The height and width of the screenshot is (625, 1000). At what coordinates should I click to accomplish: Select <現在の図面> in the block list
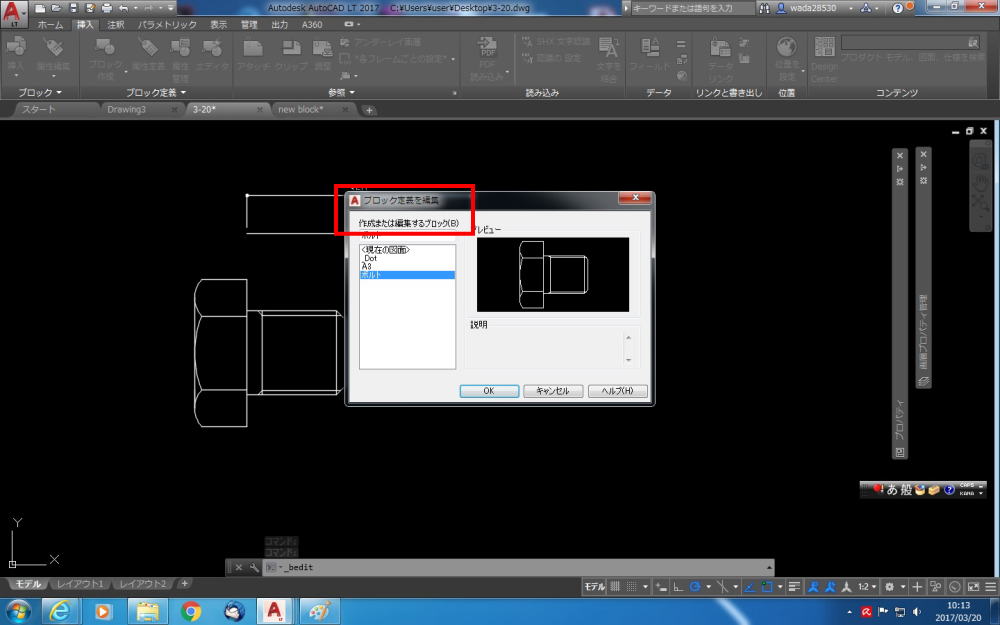[407, 250]
